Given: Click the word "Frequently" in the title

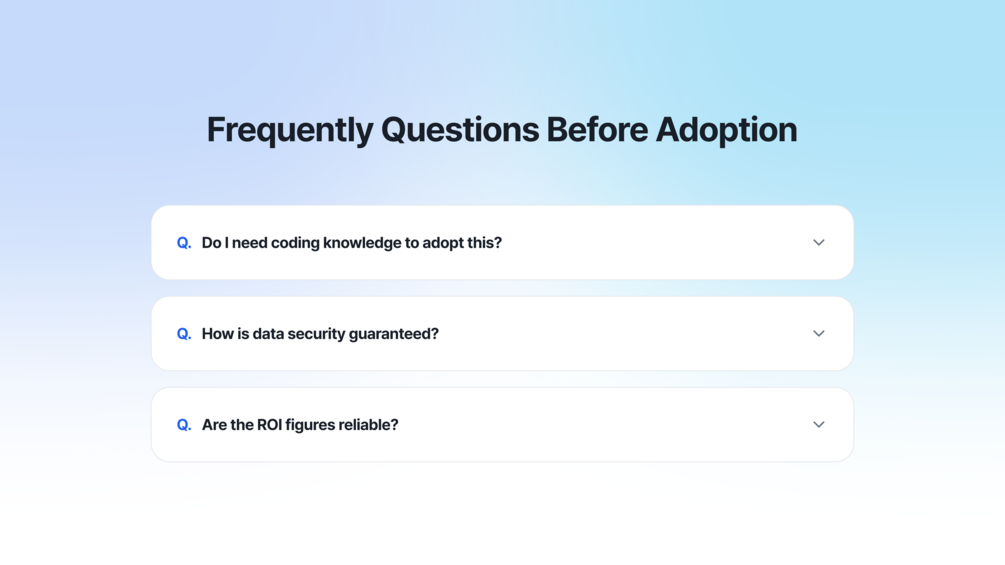Looking at the screenshot, I should point(290,129).
